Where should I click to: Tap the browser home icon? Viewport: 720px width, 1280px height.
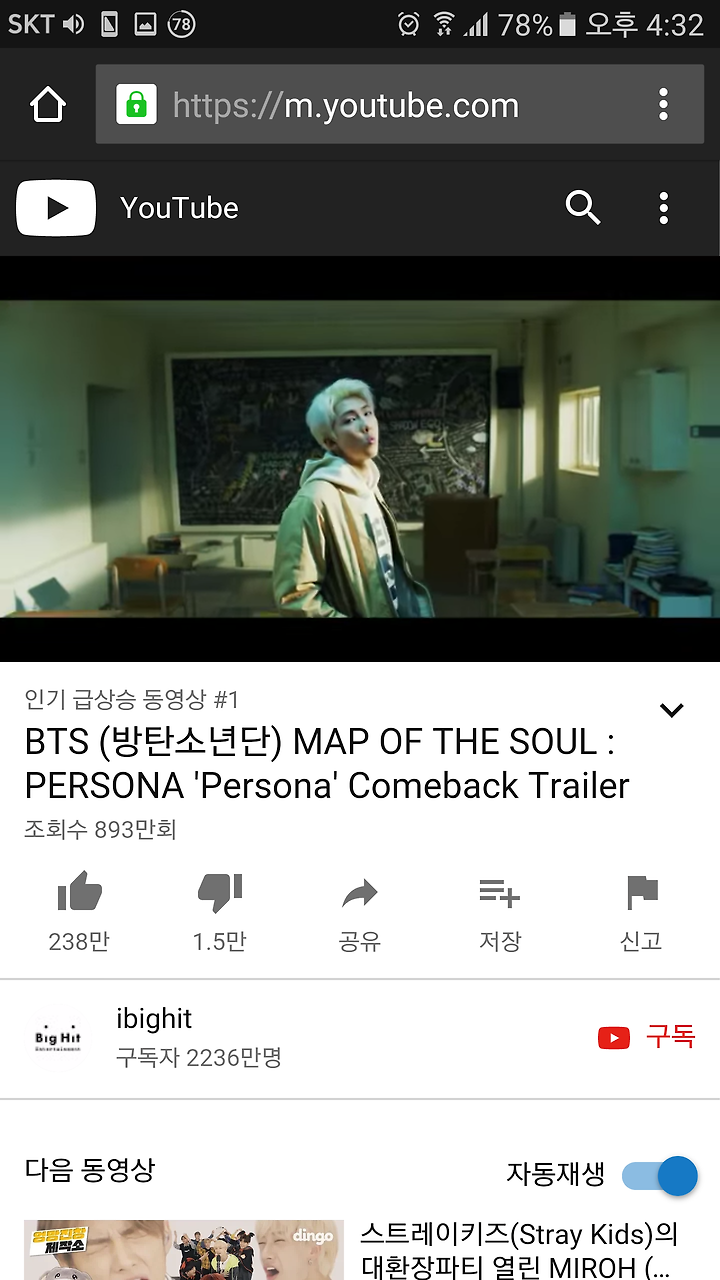(x=48, y=105)
